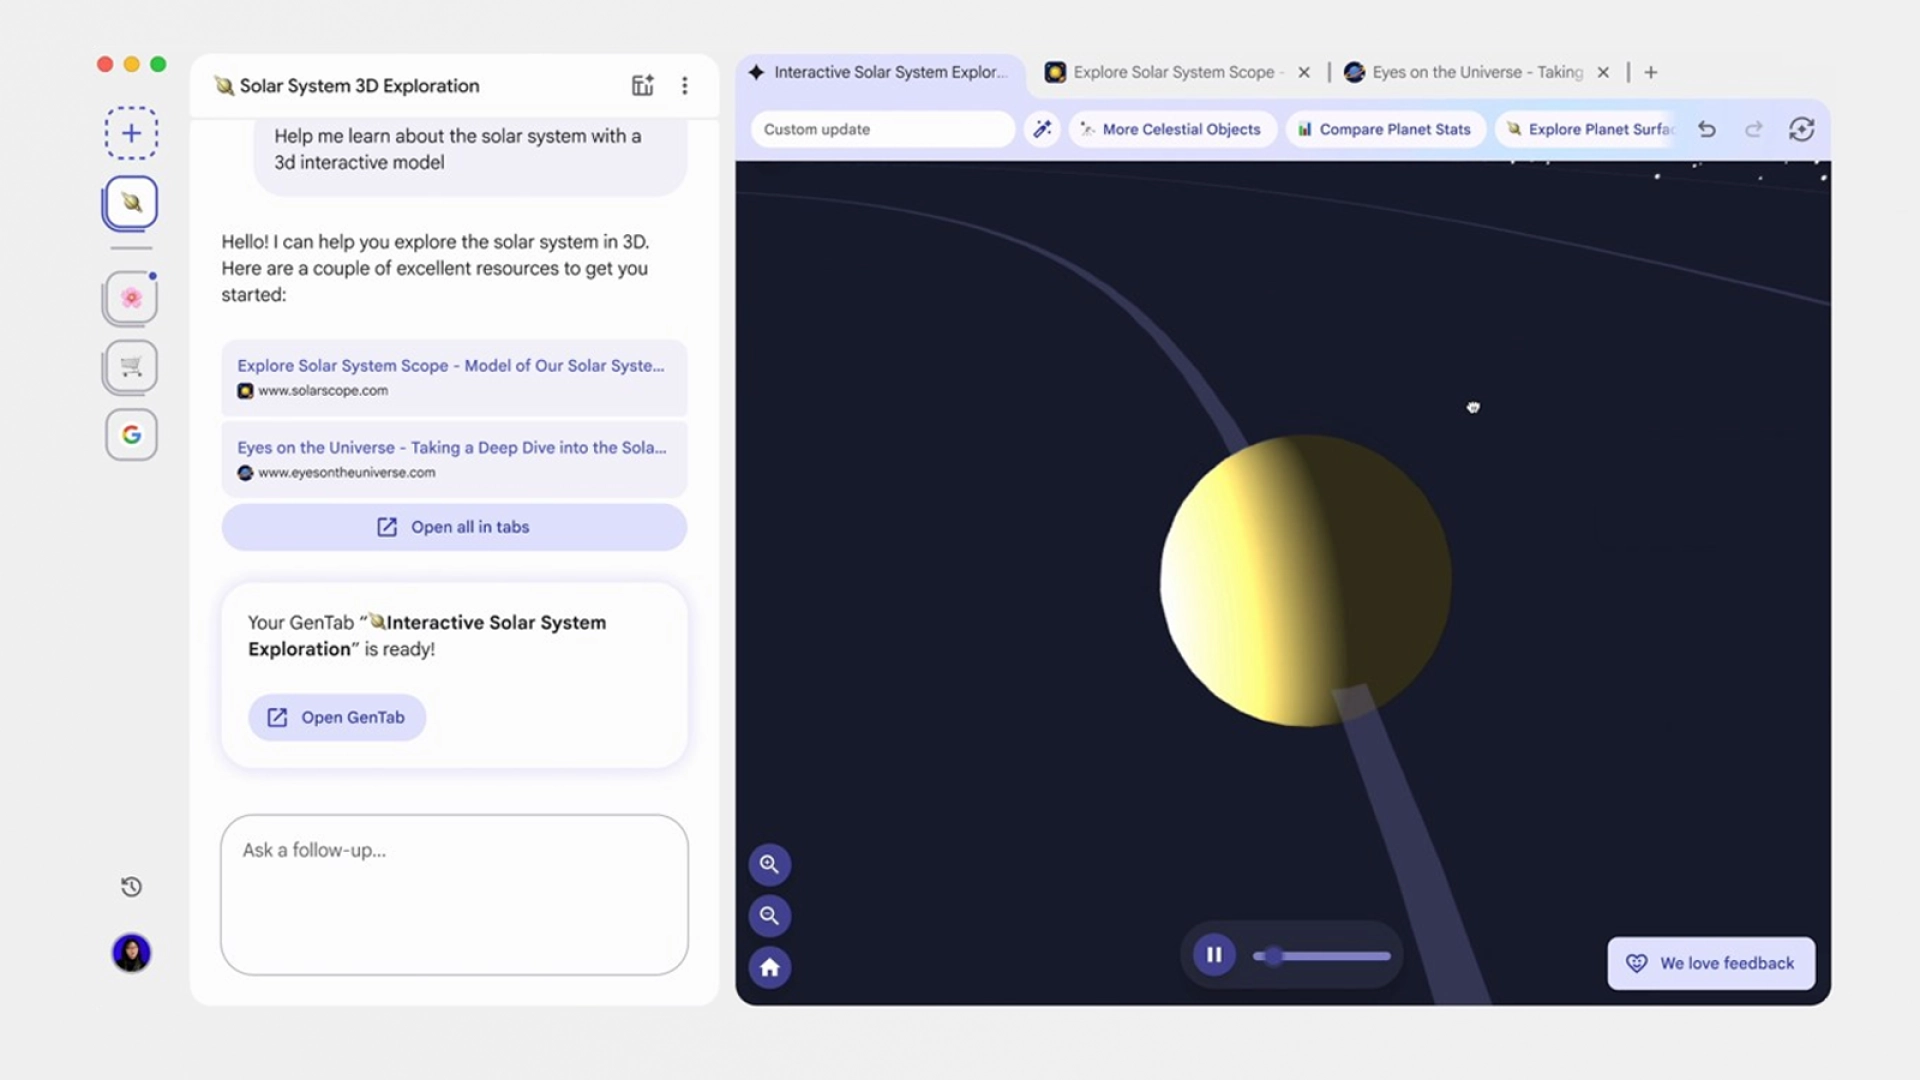The image size is (1920, 1080).
Task: Click the Ask a follow-up input field
Action: [x=454, y=894]
